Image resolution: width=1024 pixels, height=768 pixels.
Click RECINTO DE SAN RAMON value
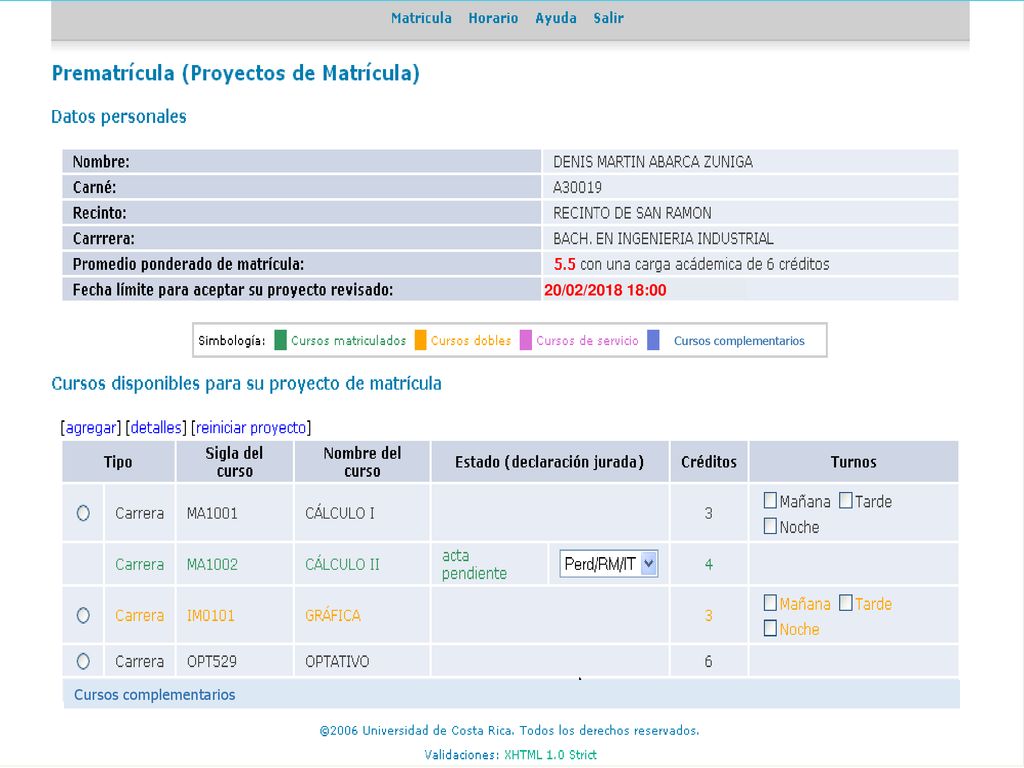point(632,213)
